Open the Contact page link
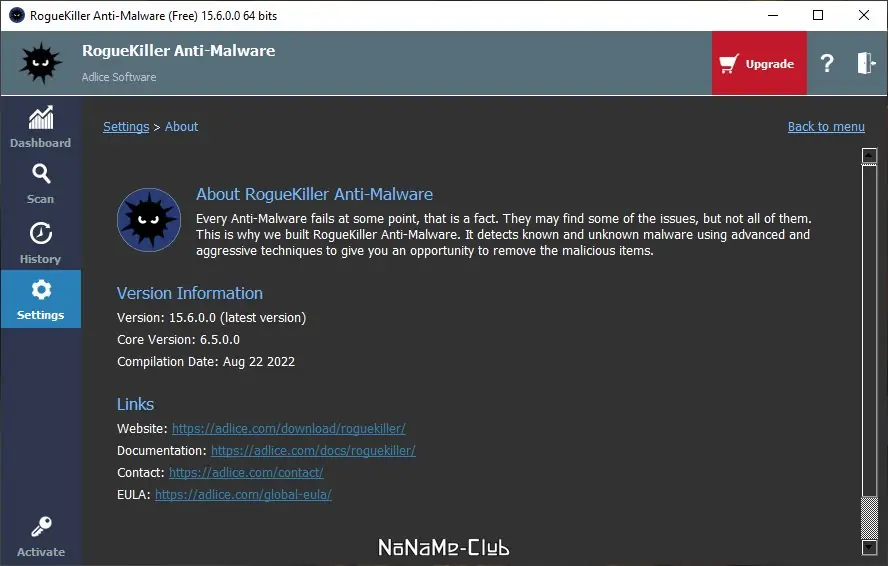888x566 pixels. (246, 473)
